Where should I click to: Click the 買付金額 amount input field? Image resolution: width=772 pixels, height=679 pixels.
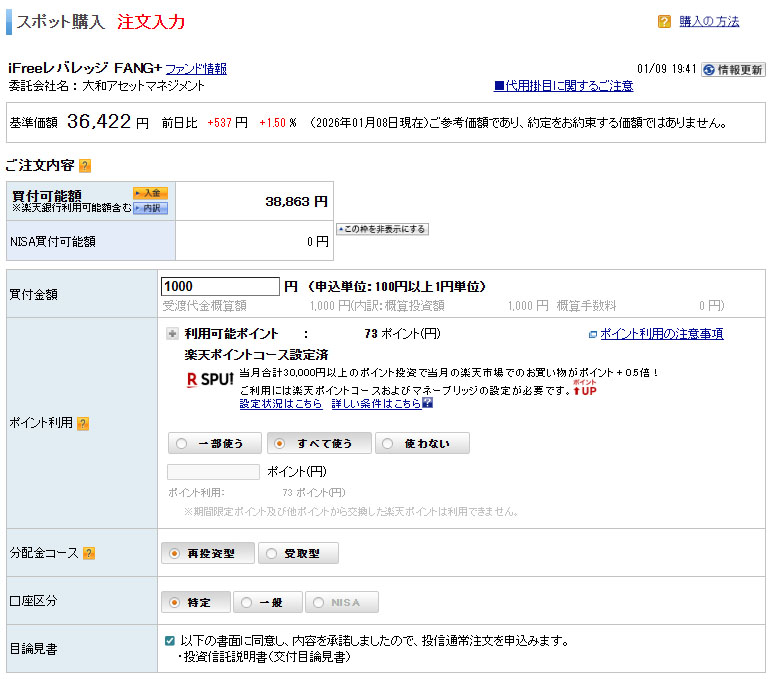(219, 286)
